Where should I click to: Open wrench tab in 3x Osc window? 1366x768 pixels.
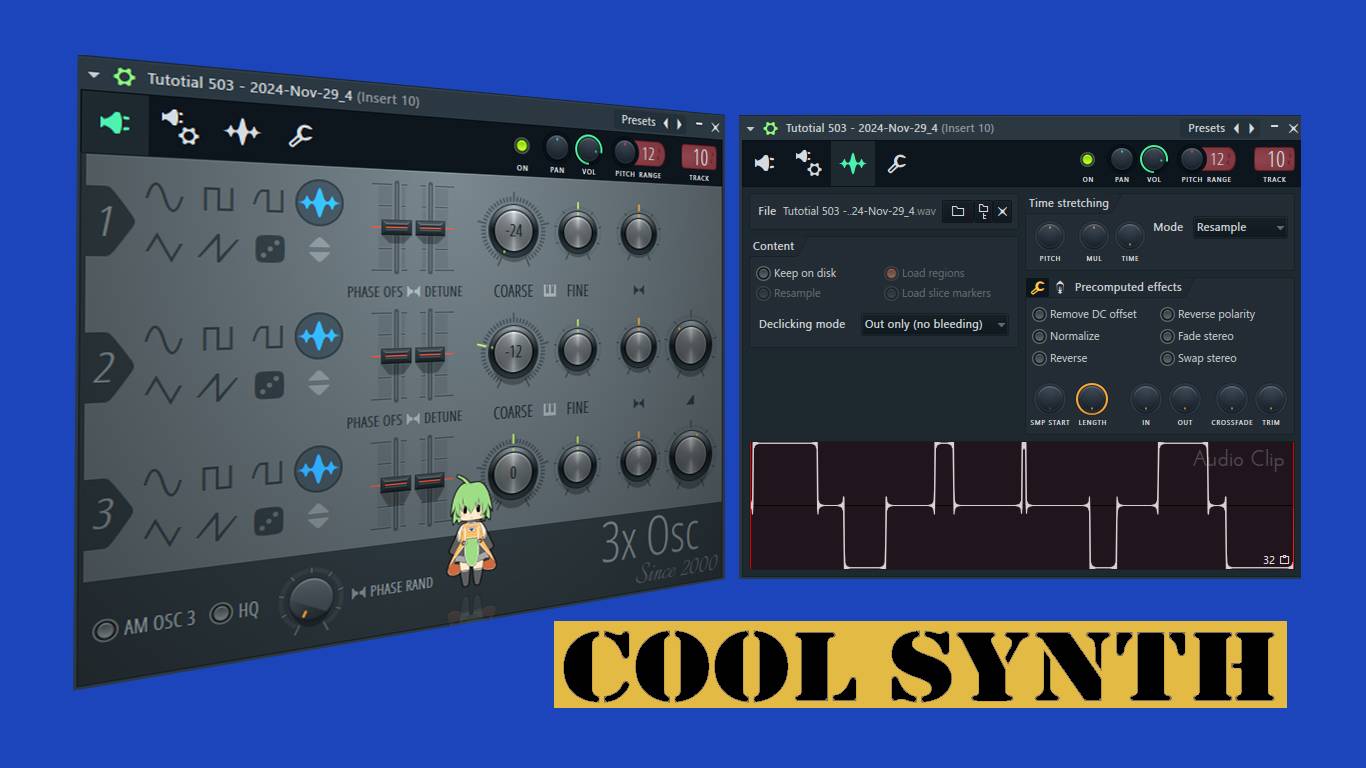click(300, 136)
